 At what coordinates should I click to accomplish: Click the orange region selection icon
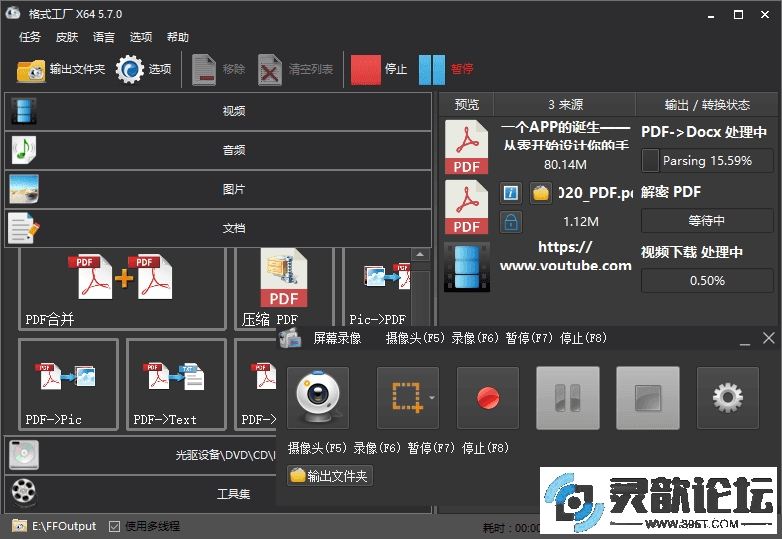(x=406, y=397)
